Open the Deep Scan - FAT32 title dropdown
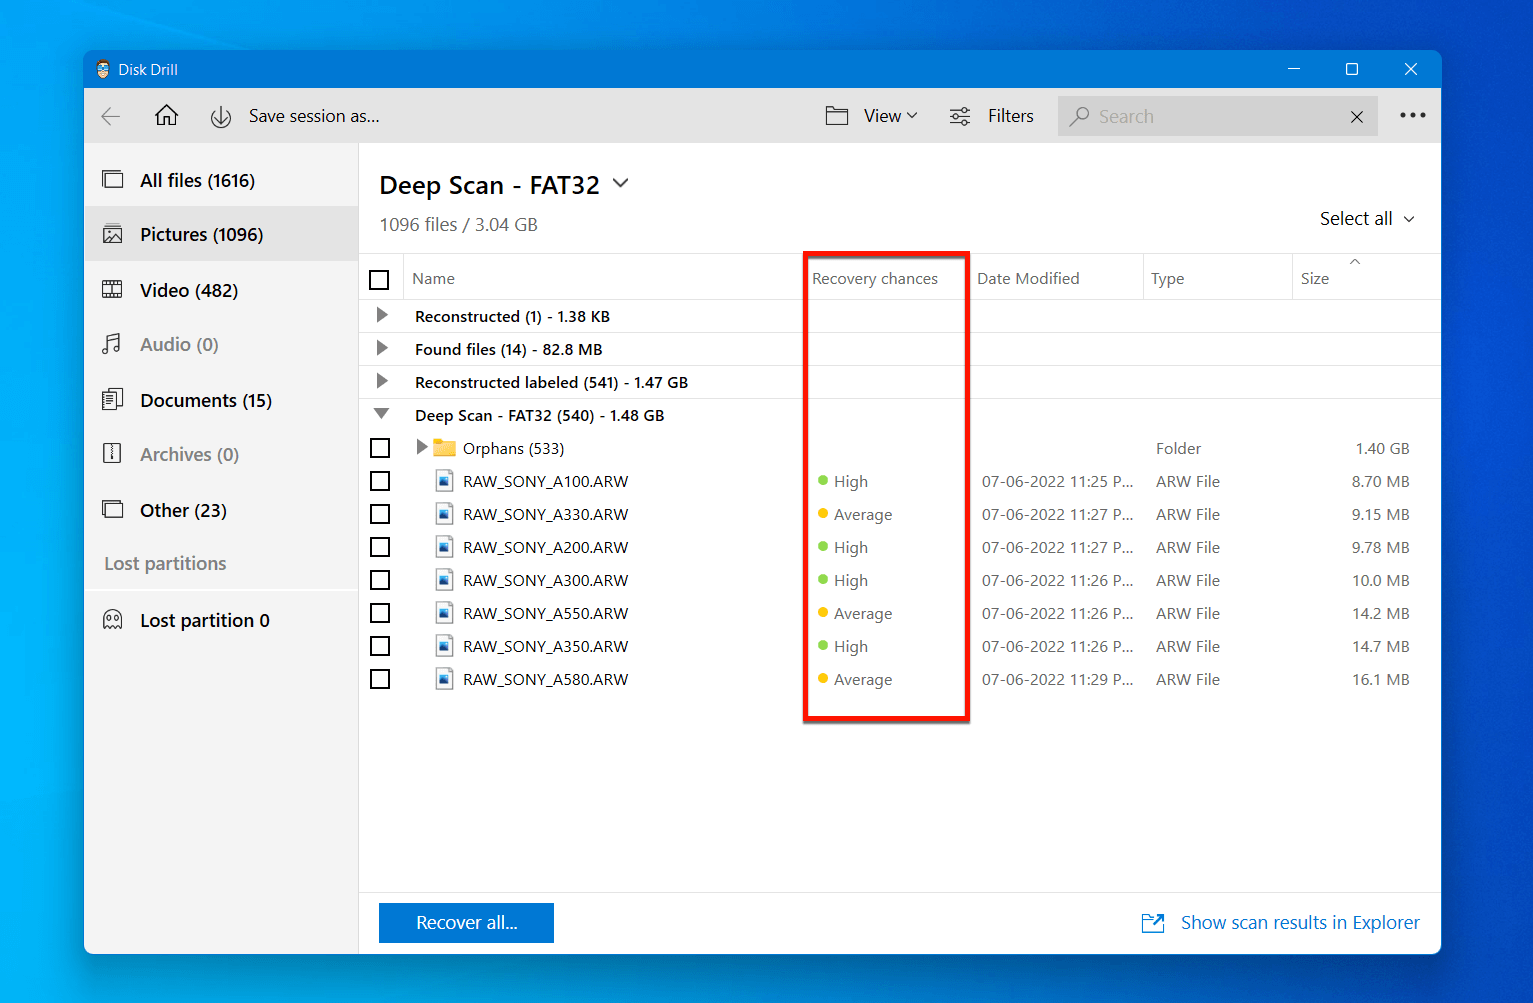 [x=621, y=183]
